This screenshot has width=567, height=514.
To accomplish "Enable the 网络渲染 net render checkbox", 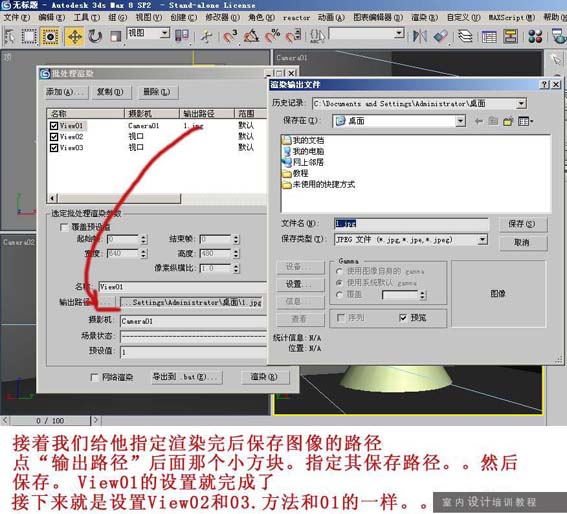I will click(94, 377).
